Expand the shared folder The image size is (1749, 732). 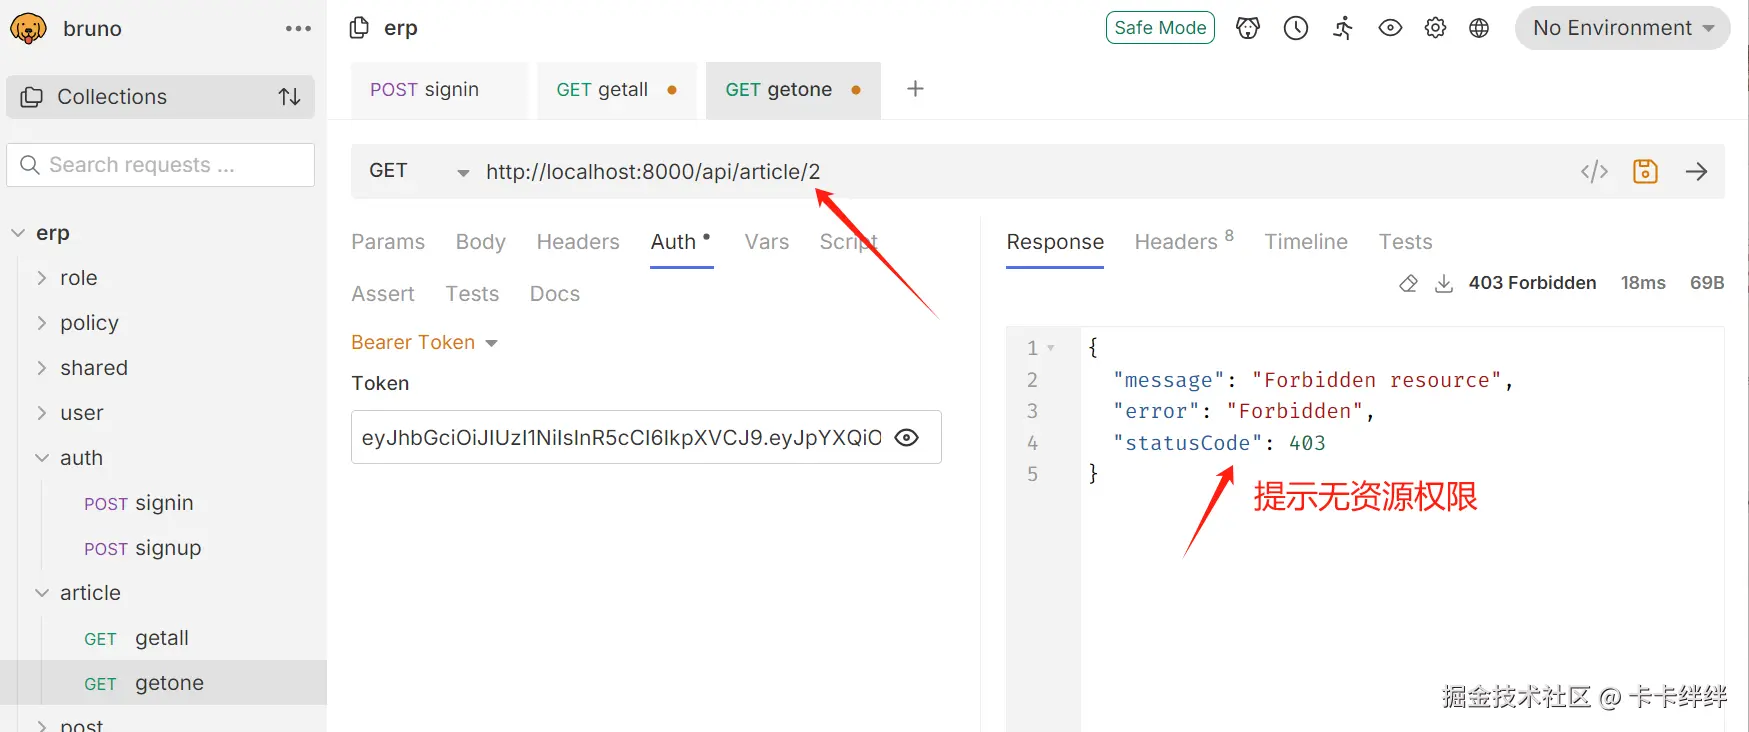42,368
